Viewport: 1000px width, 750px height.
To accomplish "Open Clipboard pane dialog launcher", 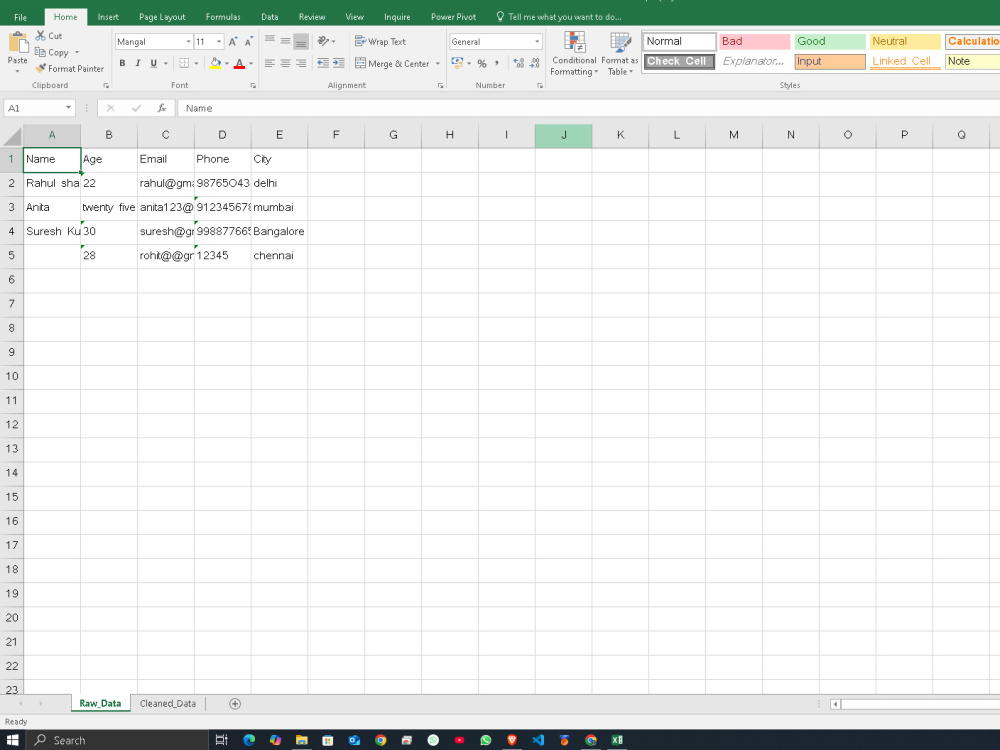I will [x=106, y=85].
